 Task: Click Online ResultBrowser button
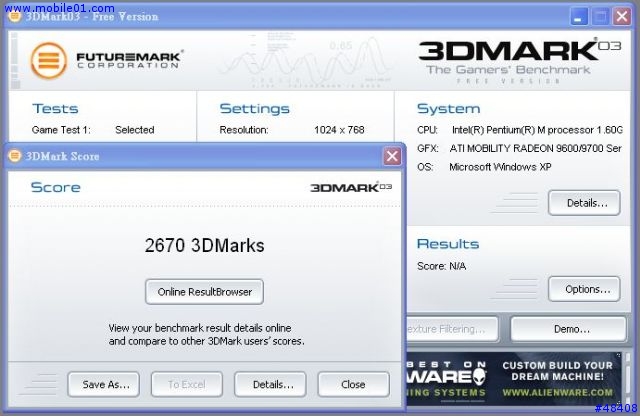pyautogui.click(x=204, y=292)
